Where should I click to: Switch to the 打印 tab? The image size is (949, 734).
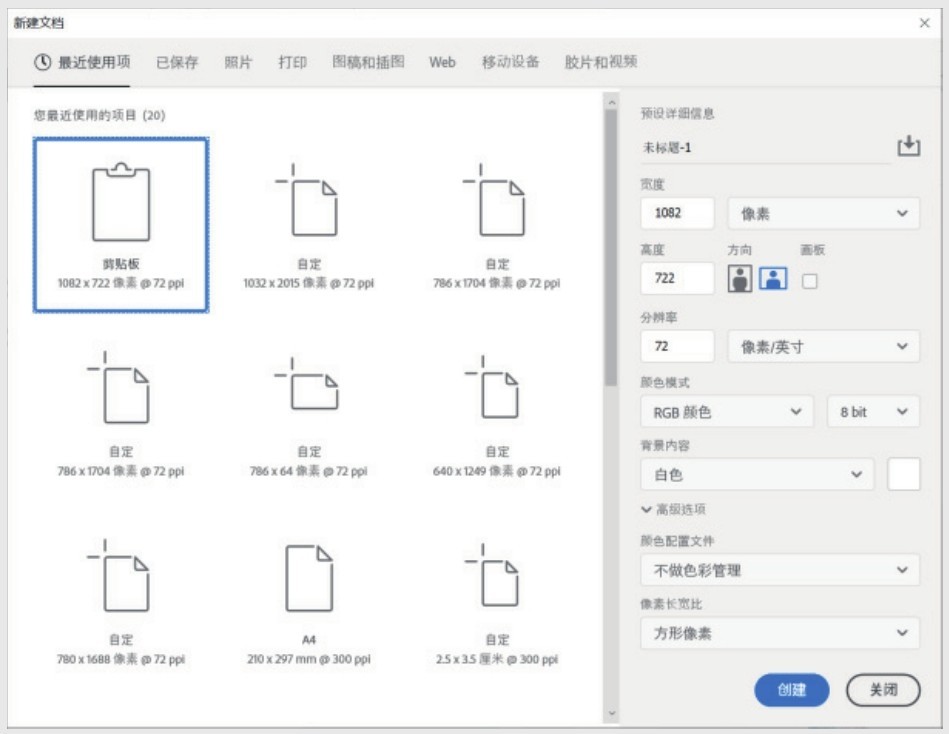pyautogui.click(x=292, y=62)
